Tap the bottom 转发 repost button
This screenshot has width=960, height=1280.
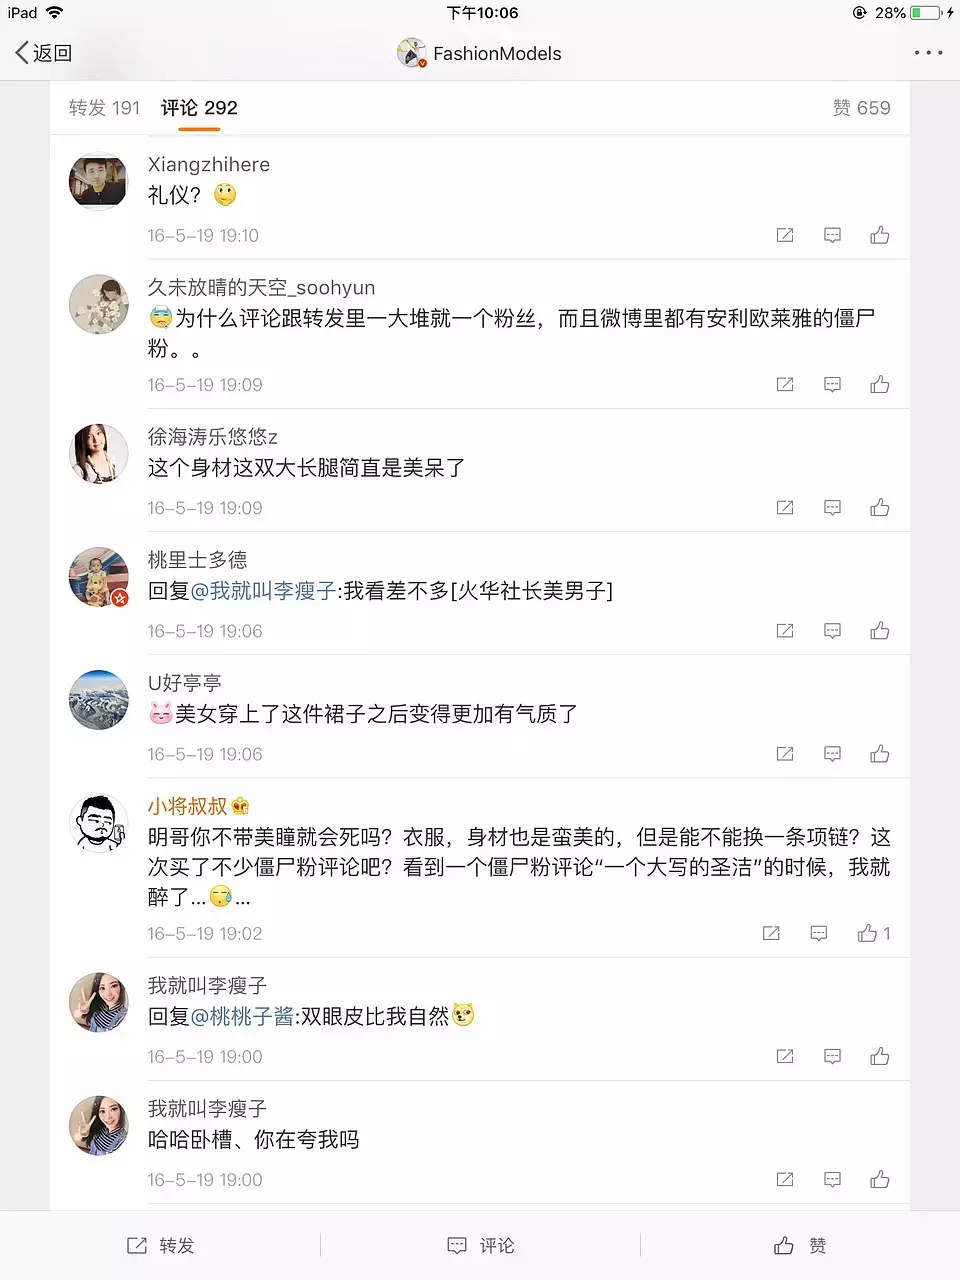pos(160,1245)
